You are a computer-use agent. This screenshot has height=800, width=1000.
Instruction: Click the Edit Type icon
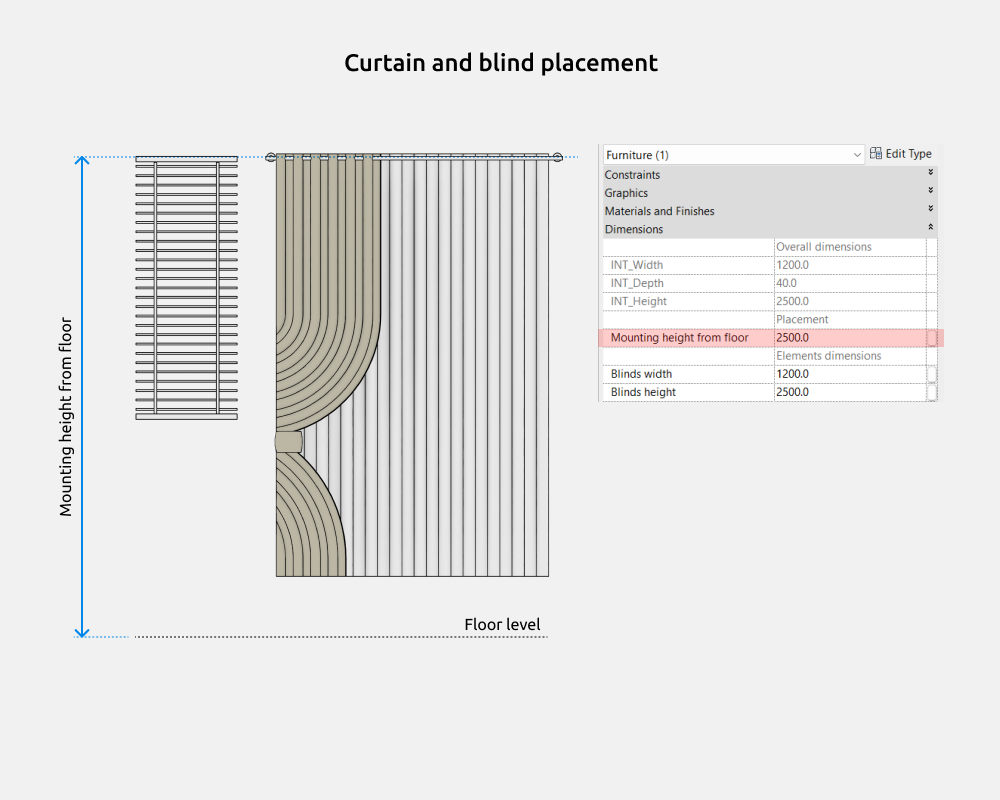click(876, 153)
